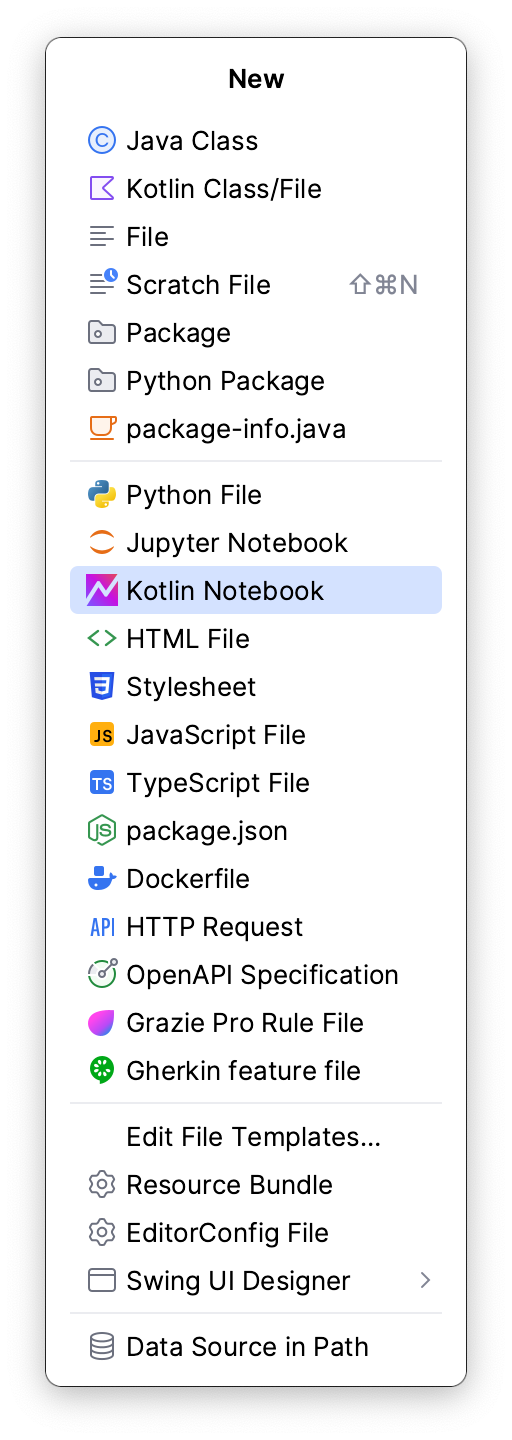Screen dimensions: 512x1440
Task: Choose the Dockerfile entry
Action: [256, 879]
